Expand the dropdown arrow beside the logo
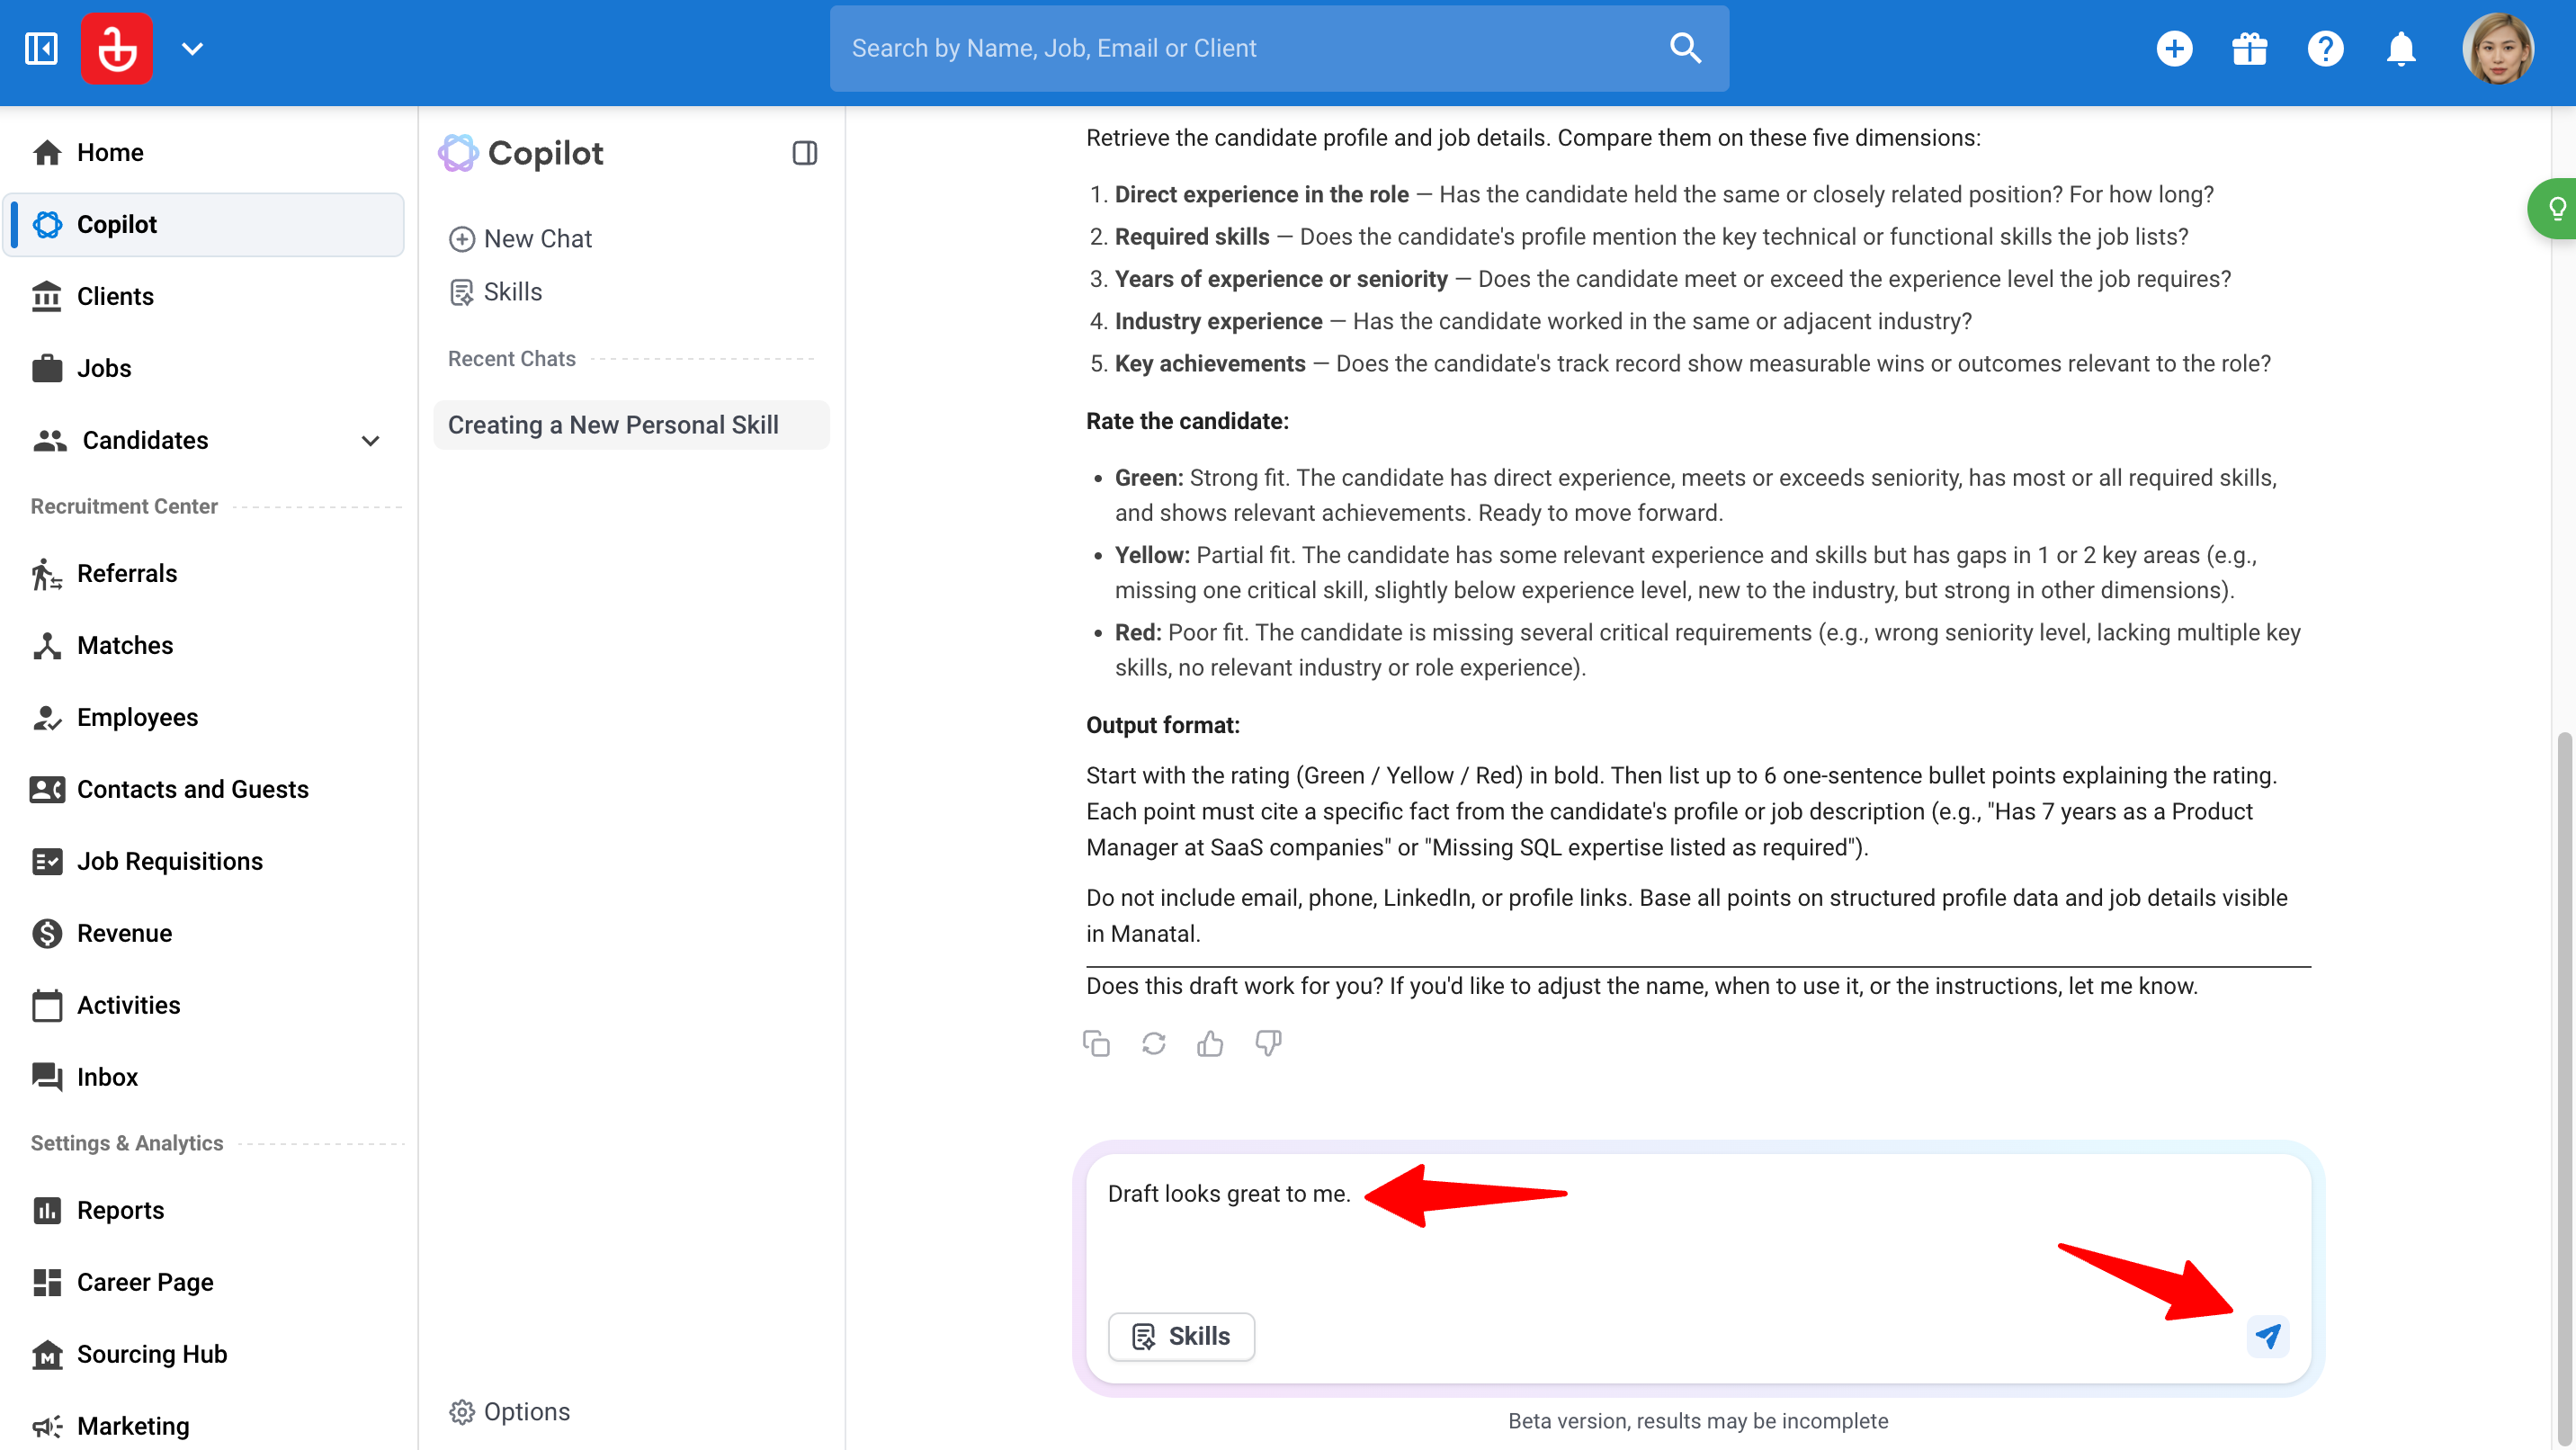The image size is (2576, 1450). click(x=192, y=48)
